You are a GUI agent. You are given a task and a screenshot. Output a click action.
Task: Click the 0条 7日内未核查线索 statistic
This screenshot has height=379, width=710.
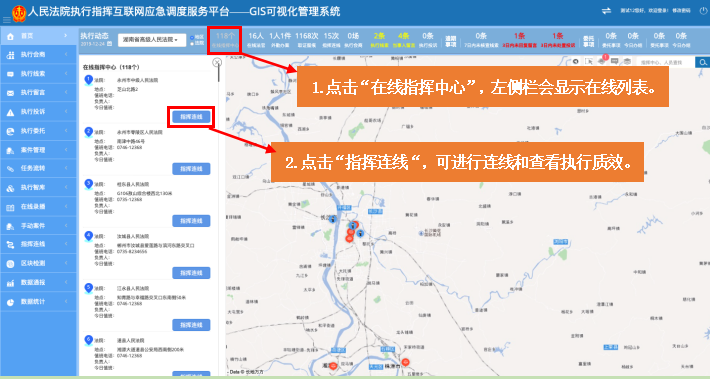(480, 40)
